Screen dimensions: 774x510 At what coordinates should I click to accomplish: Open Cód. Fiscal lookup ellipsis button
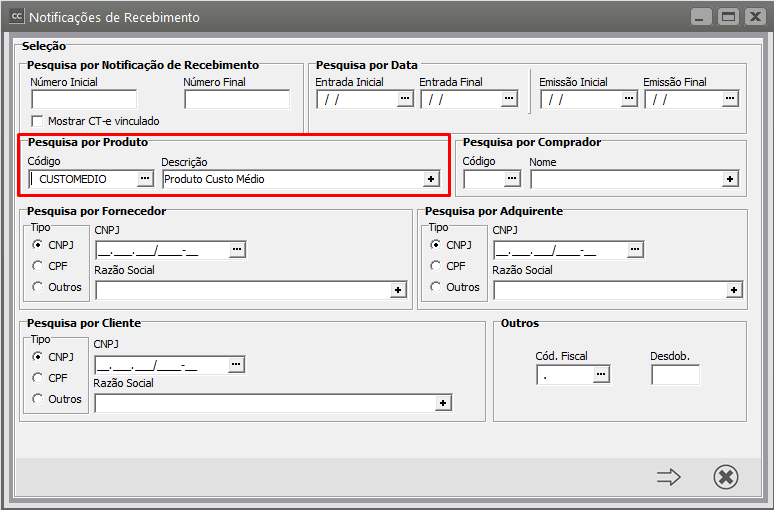pyautogui.click(x=600, y=375)
